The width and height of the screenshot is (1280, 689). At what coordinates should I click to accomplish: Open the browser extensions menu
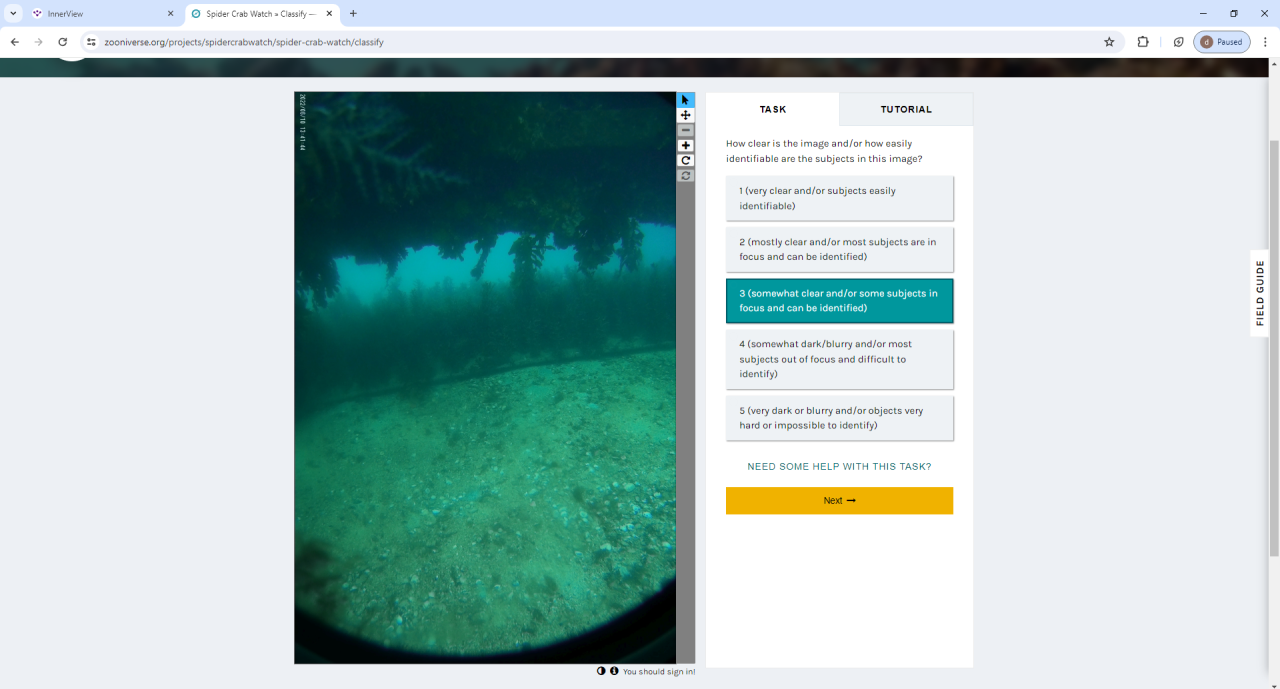tap(1143, 42)
